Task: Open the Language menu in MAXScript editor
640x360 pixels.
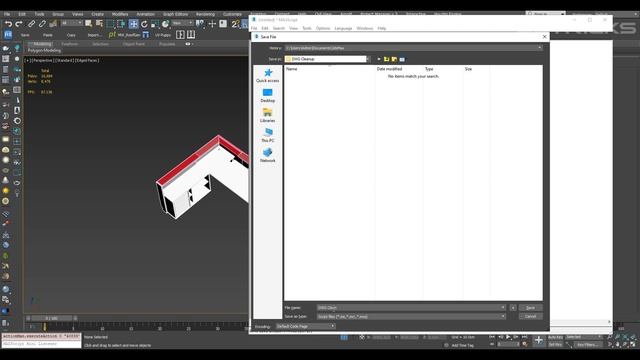Action: tap(343, 28)
